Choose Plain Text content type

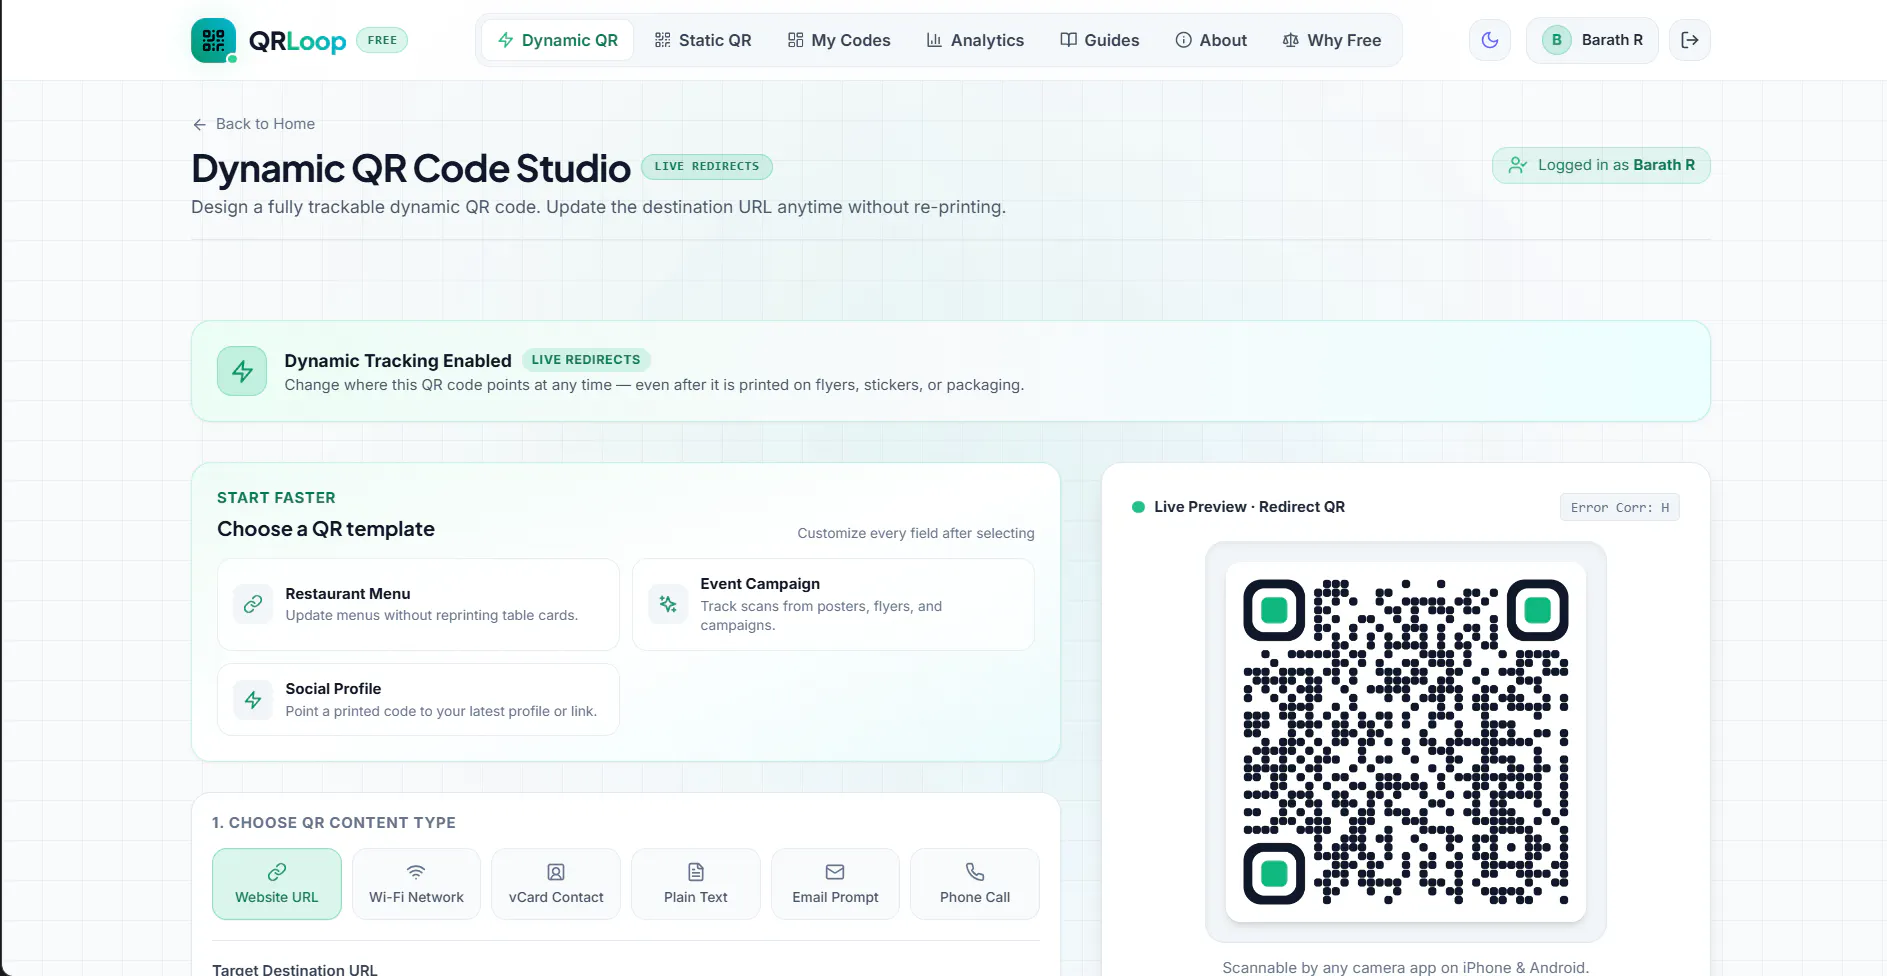coord(696,884)
